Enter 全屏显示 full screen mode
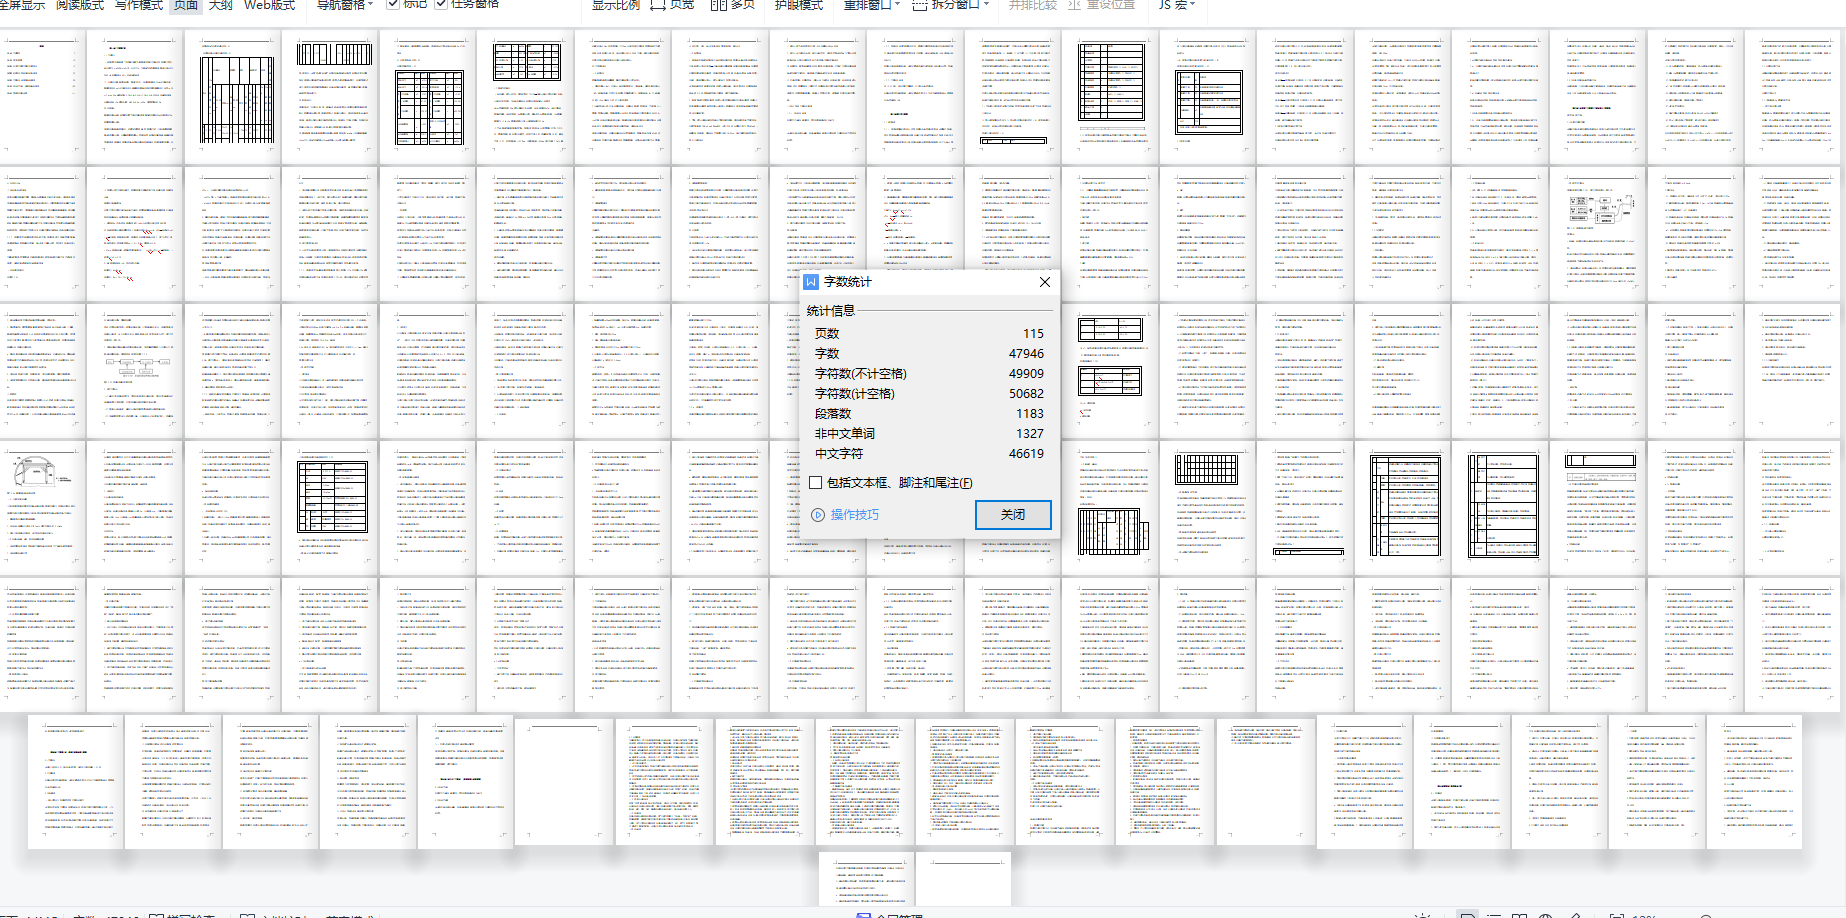Screen dimensions: 1846x918 (22, 5)
